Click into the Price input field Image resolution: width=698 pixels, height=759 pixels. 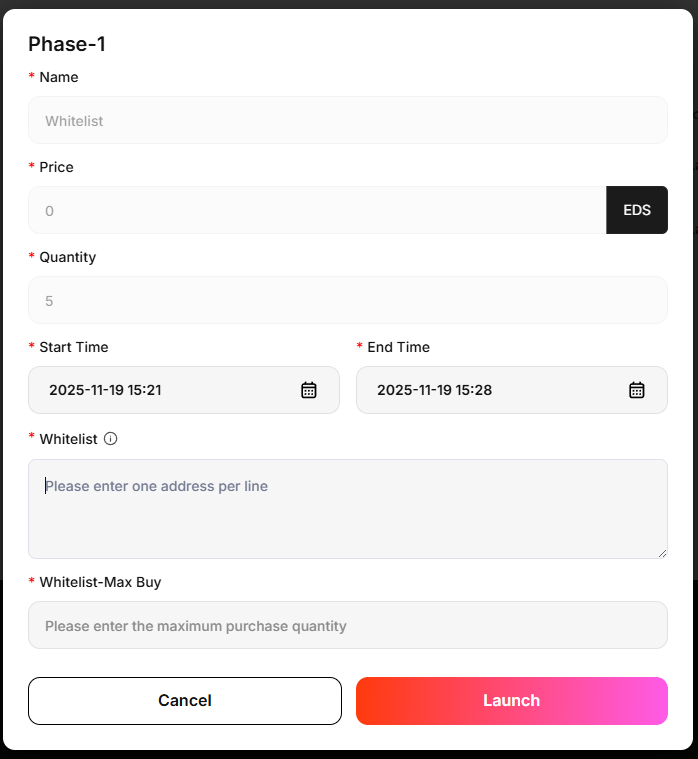click(x=317, y=210)
